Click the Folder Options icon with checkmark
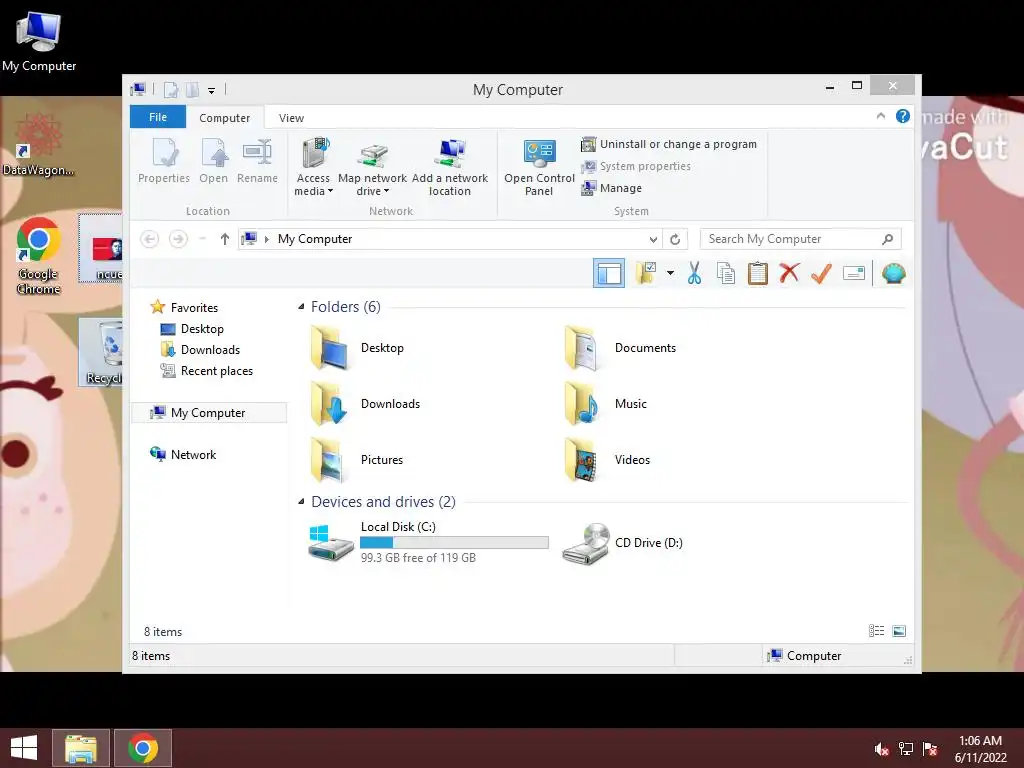Image resolution: width=1024 pixels, height=768 pixels. (x=646, y=273)
